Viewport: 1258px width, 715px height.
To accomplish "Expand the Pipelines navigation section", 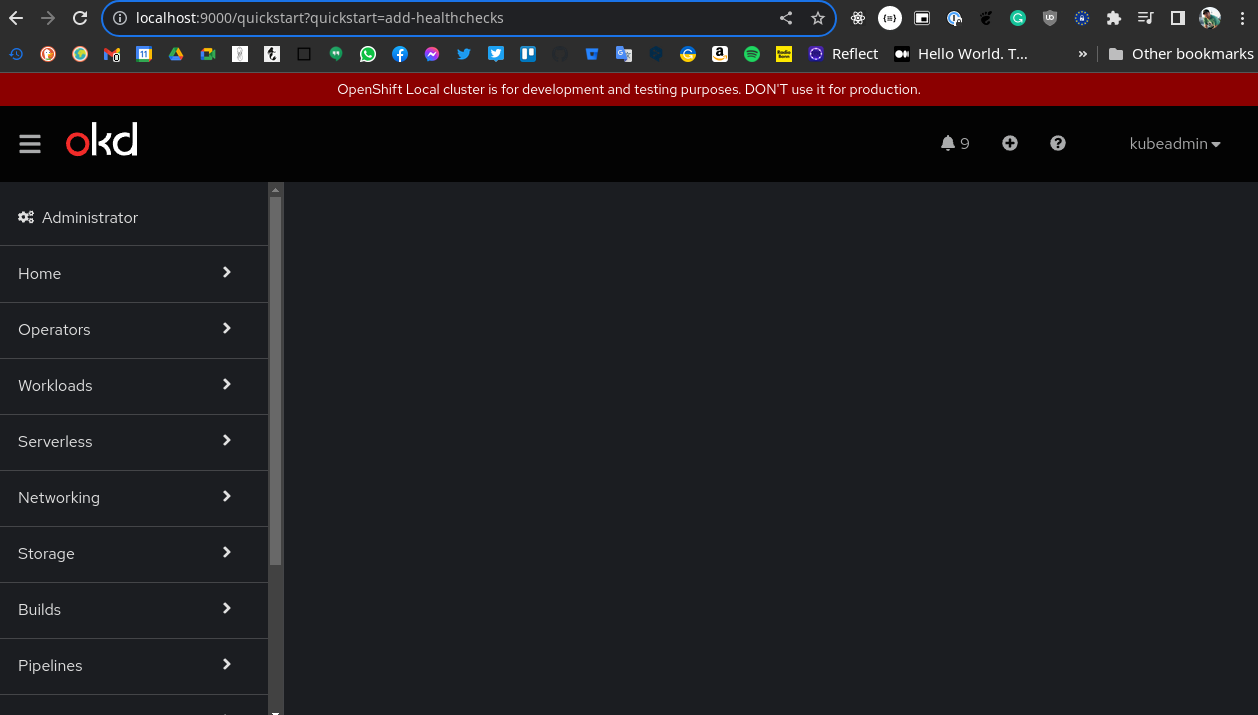I will 134,665.
